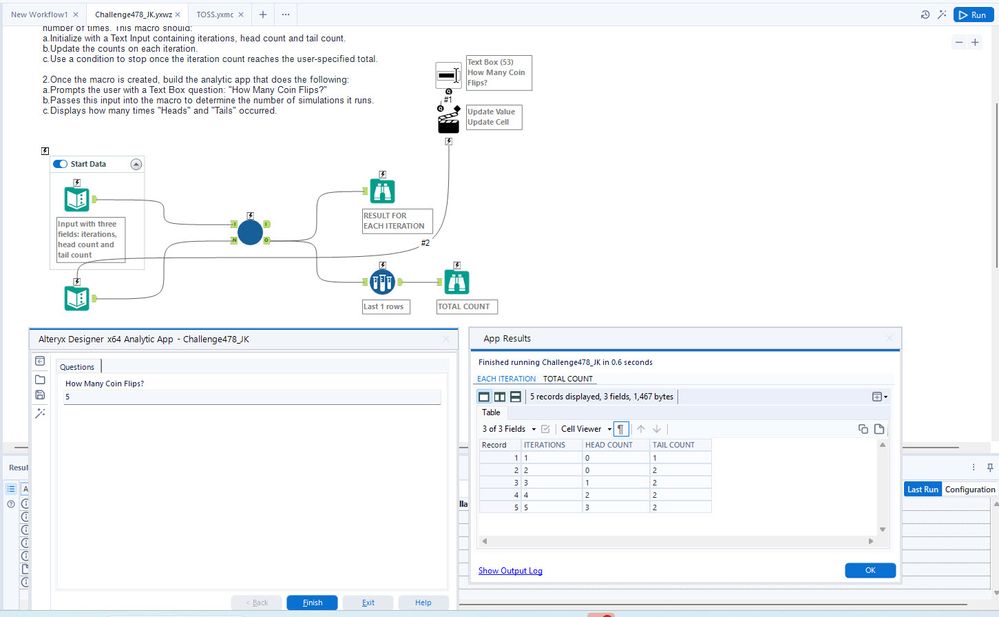Click the pin icon on the right panel
Screen dimensions: 999x617
(990, 467)
